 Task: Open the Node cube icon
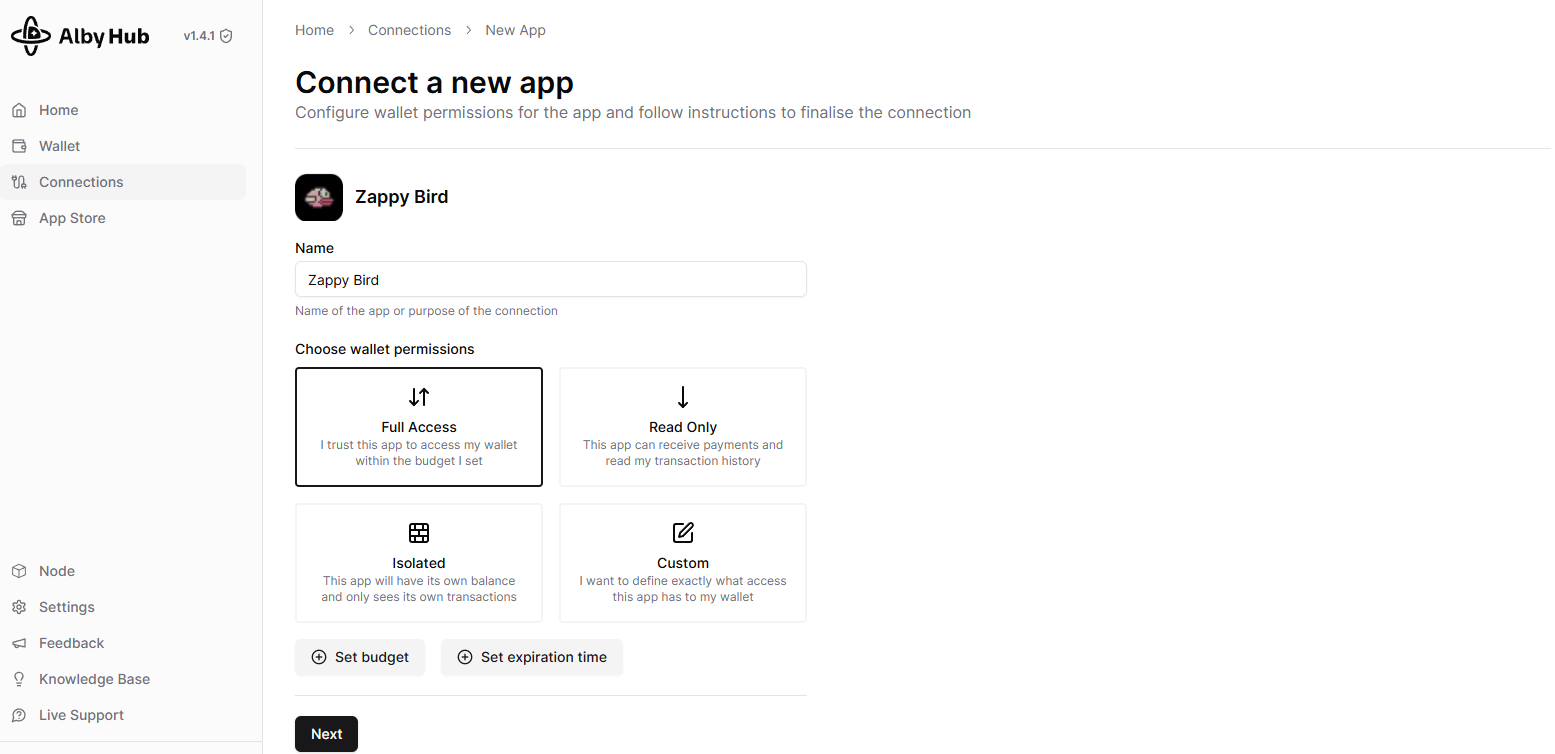click(x=19, y=571)
